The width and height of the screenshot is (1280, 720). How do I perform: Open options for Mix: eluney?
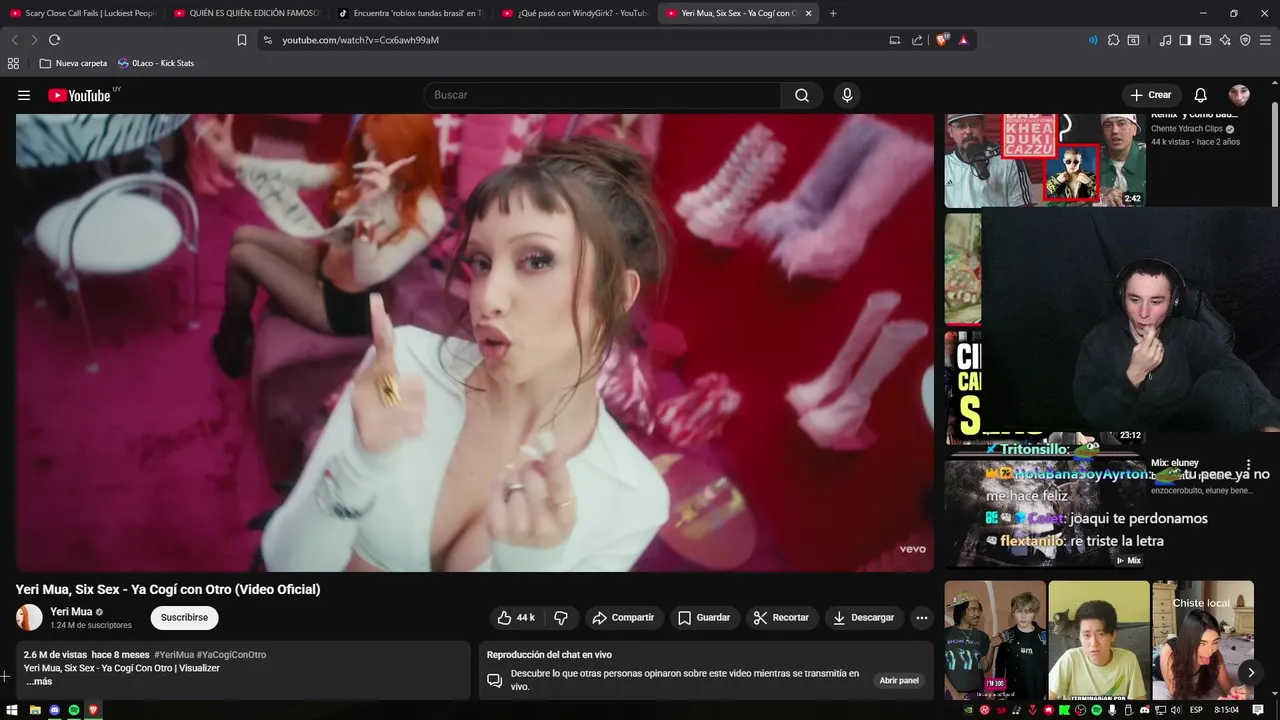click(x=1248, y=464)
